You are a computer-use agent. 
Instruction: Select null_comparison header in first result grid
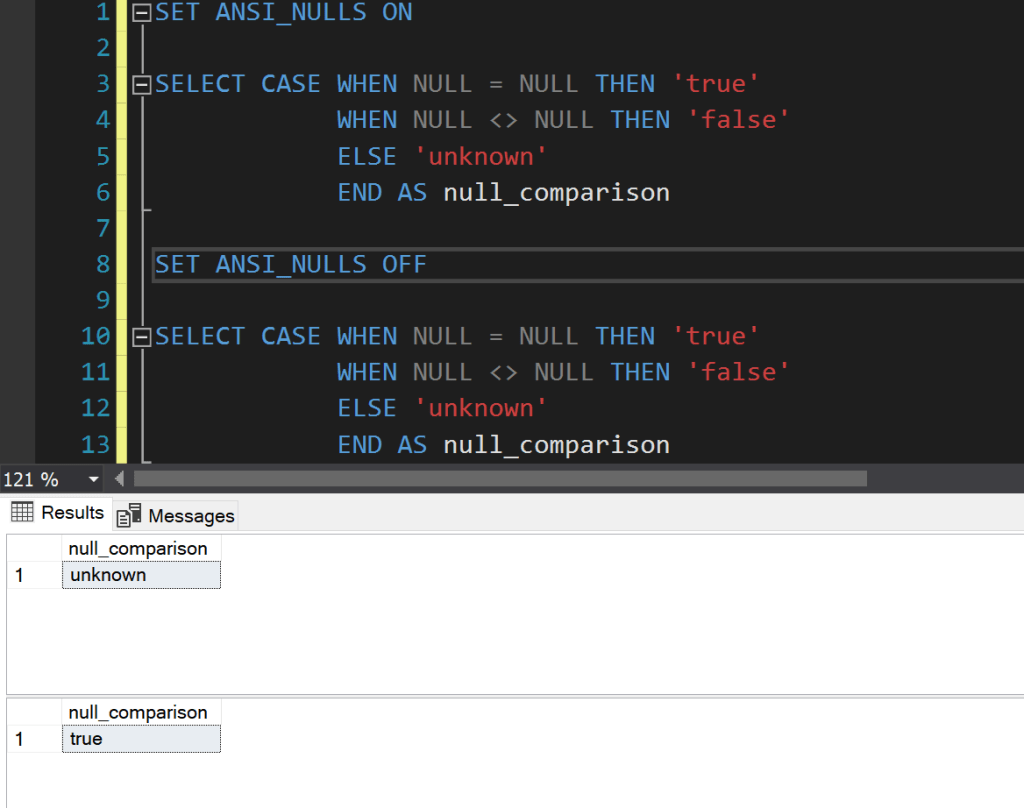coord(141,549)
